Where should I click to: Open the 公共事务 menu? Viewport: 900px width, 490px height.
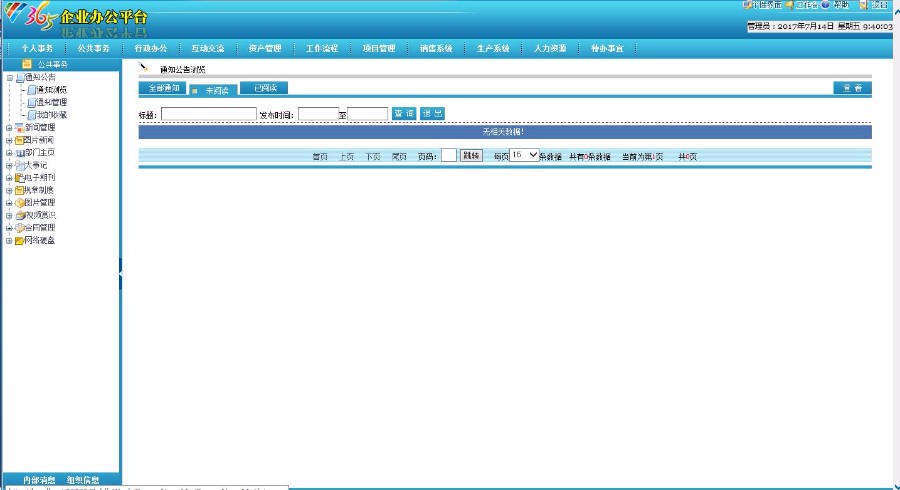[94, 48]
